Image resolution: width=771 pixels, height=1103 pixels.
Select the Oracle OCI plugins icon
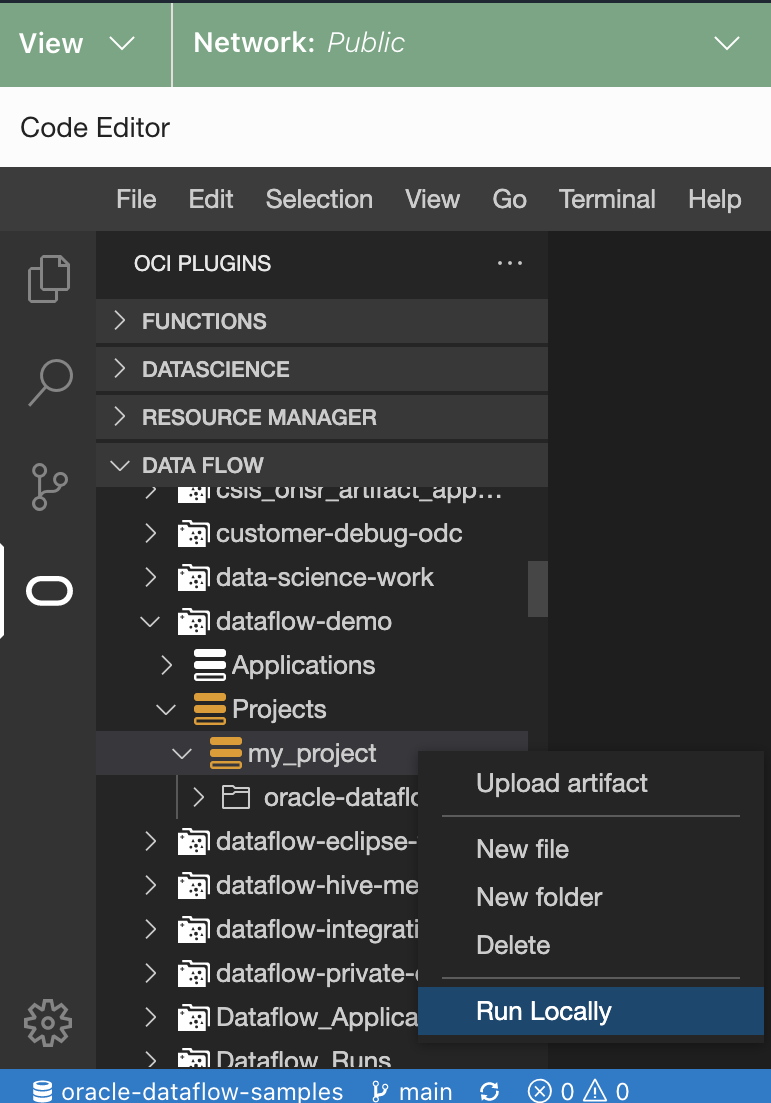[49, 592]
